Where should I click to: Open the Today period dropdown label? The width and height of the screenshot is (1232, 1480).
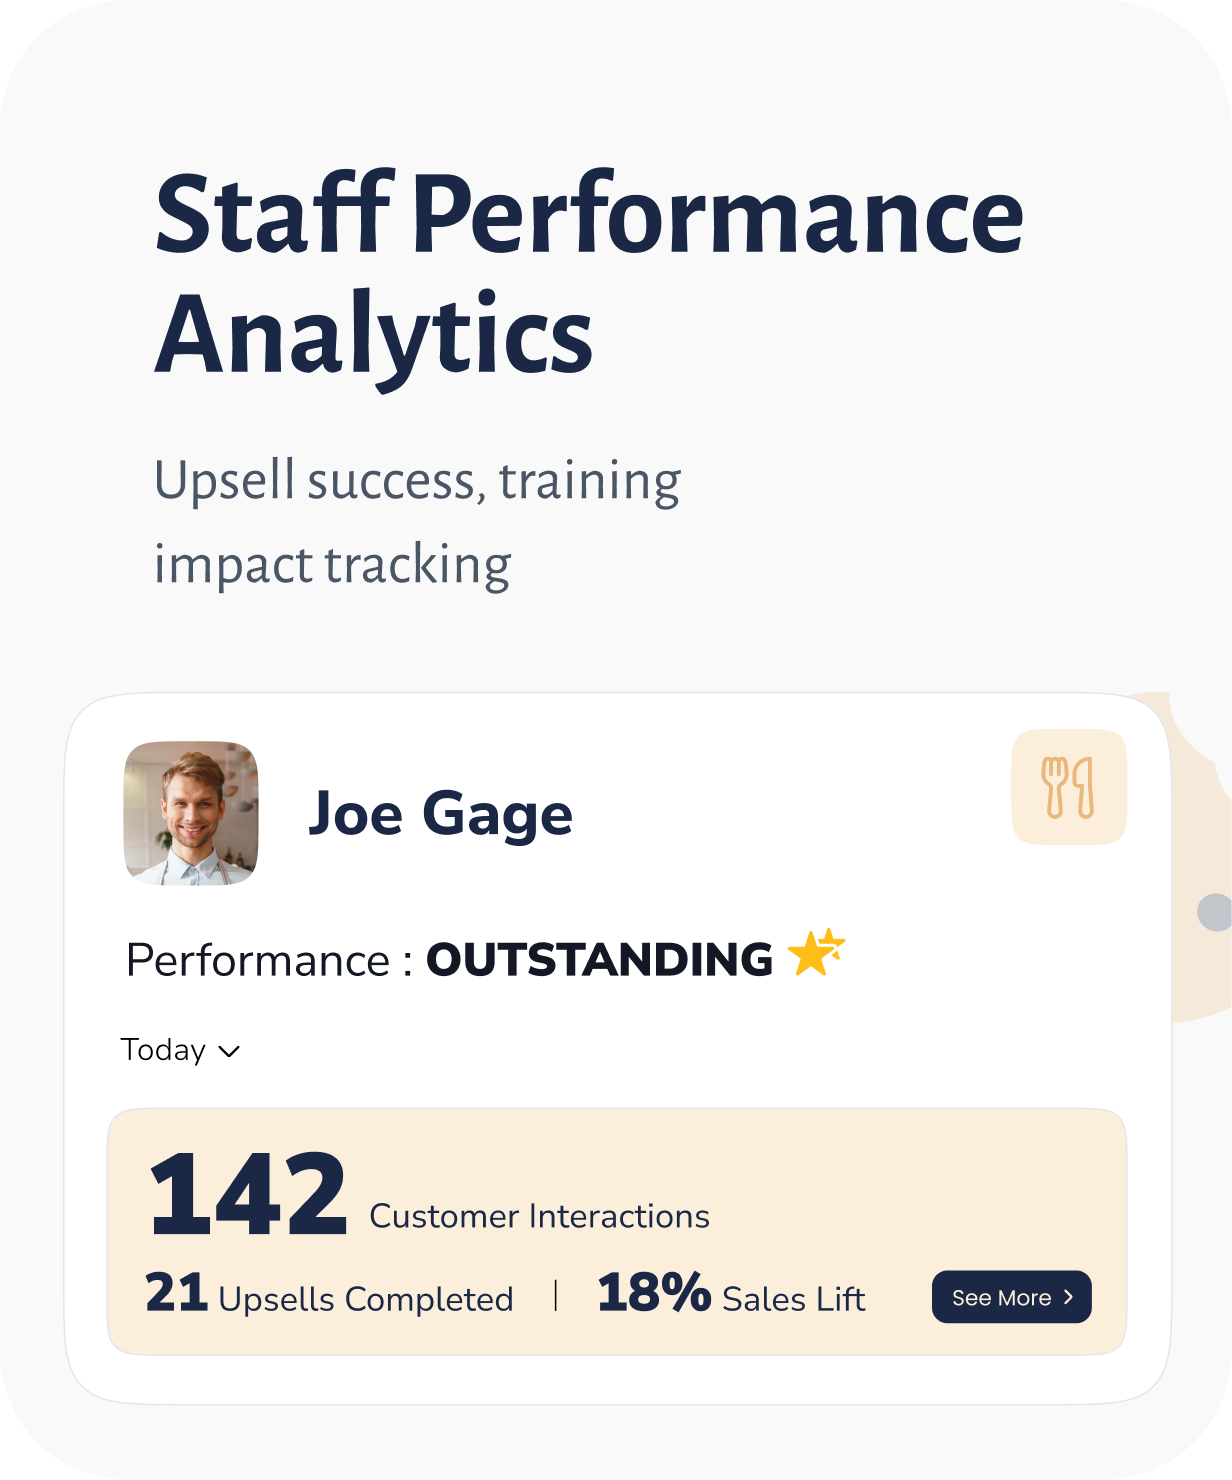163,1050
